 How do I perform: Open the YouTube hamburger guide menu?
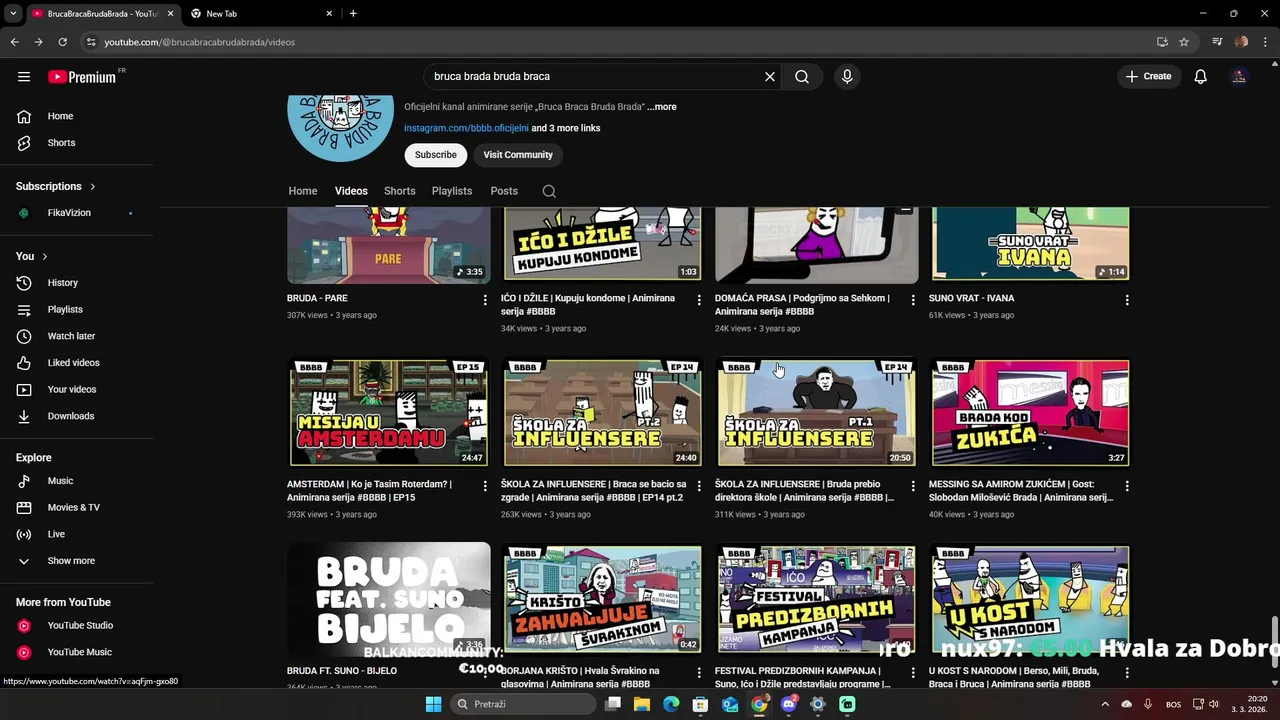pyautogui.click(x=24, y=76)
